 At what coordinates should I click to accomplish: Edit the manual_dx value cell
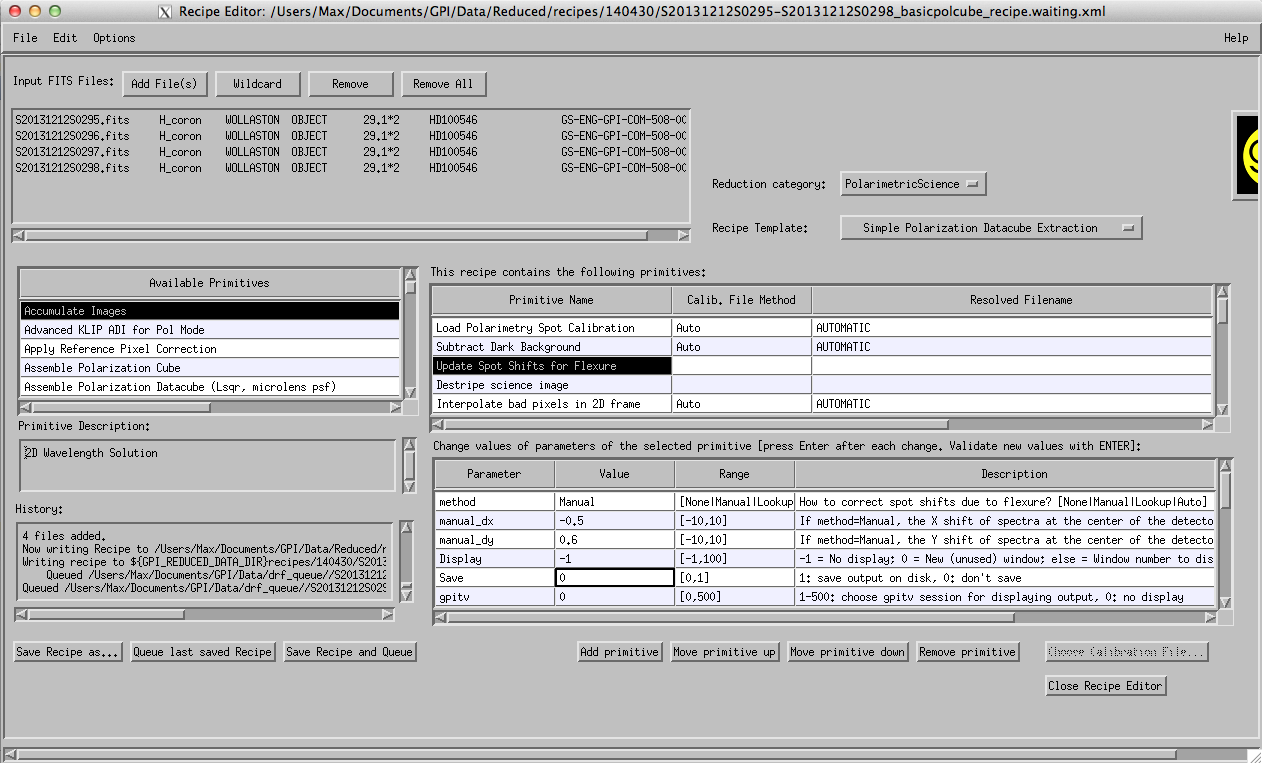614,521
